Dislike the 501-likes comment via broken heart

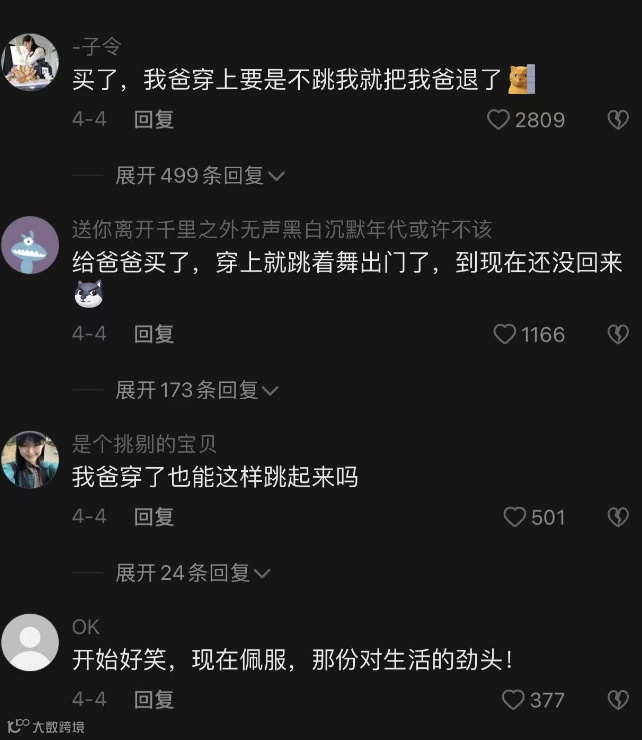pos(618,517)
